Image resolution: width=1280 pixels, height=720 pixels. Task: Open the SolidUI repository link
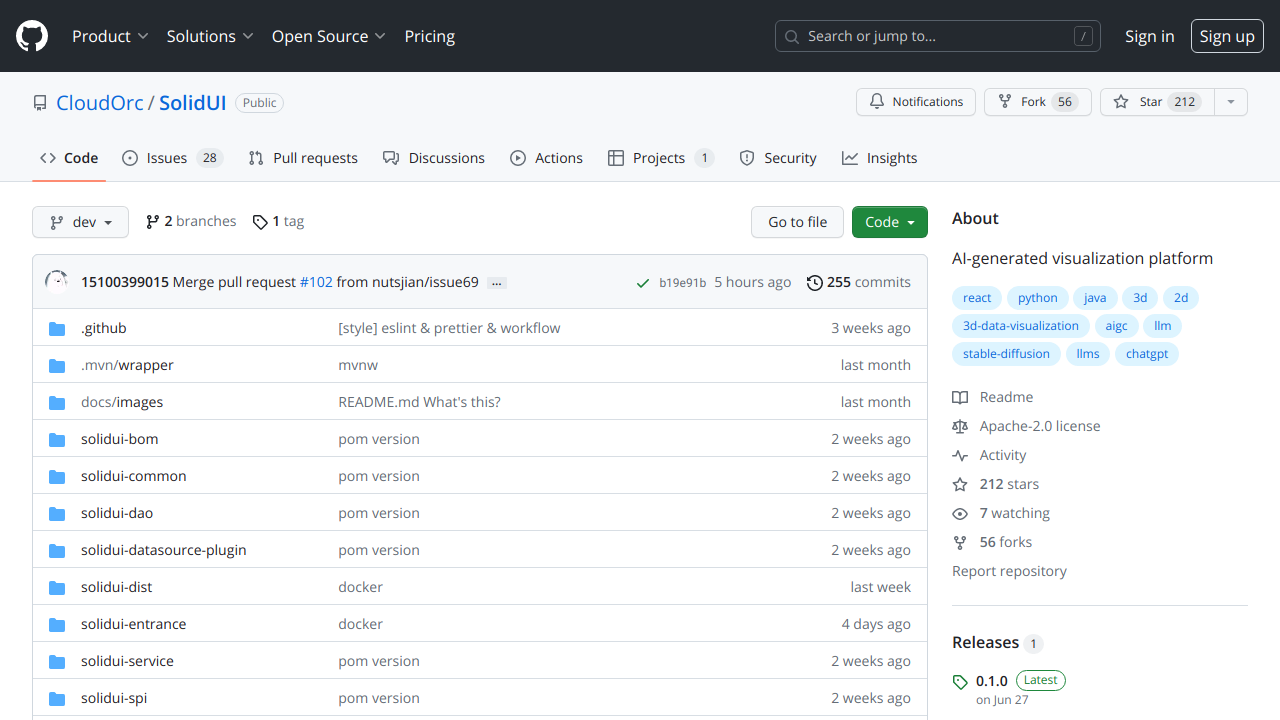coord(193,103)
